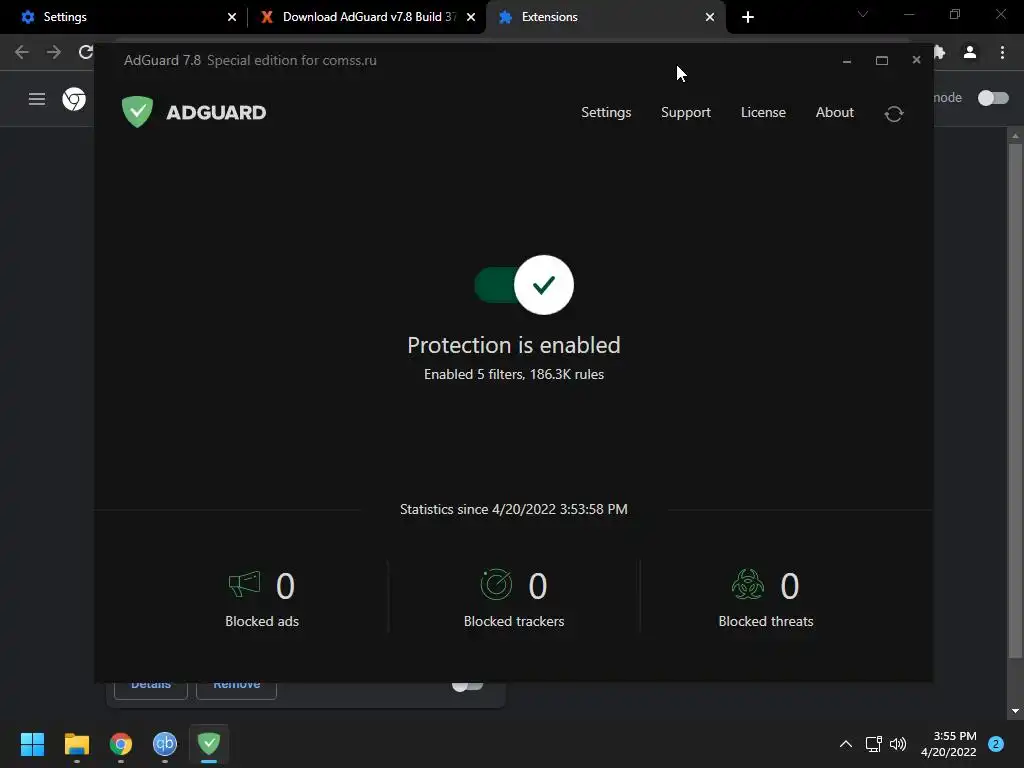Select the Extensions tab in Chrome
1024x768 pixels.
point(604,17)
